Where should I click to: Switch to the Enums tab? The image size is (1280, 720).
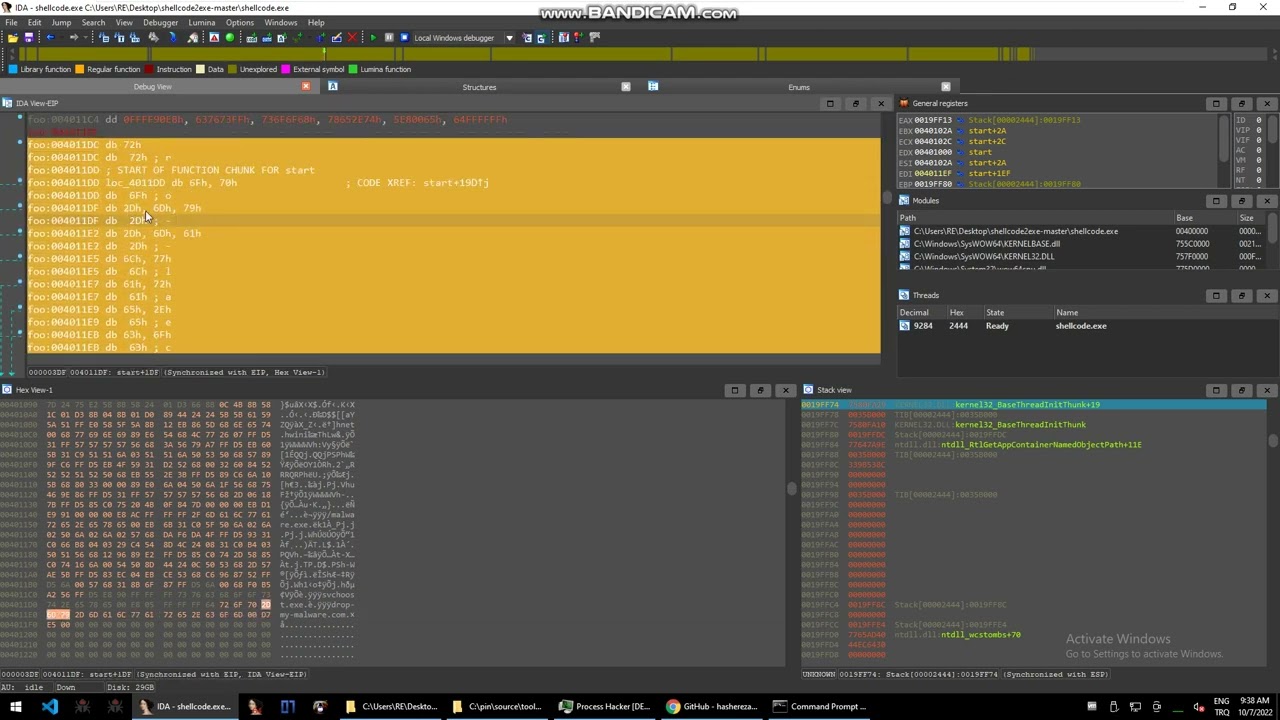pyautogui.click(x=798, y=87)
